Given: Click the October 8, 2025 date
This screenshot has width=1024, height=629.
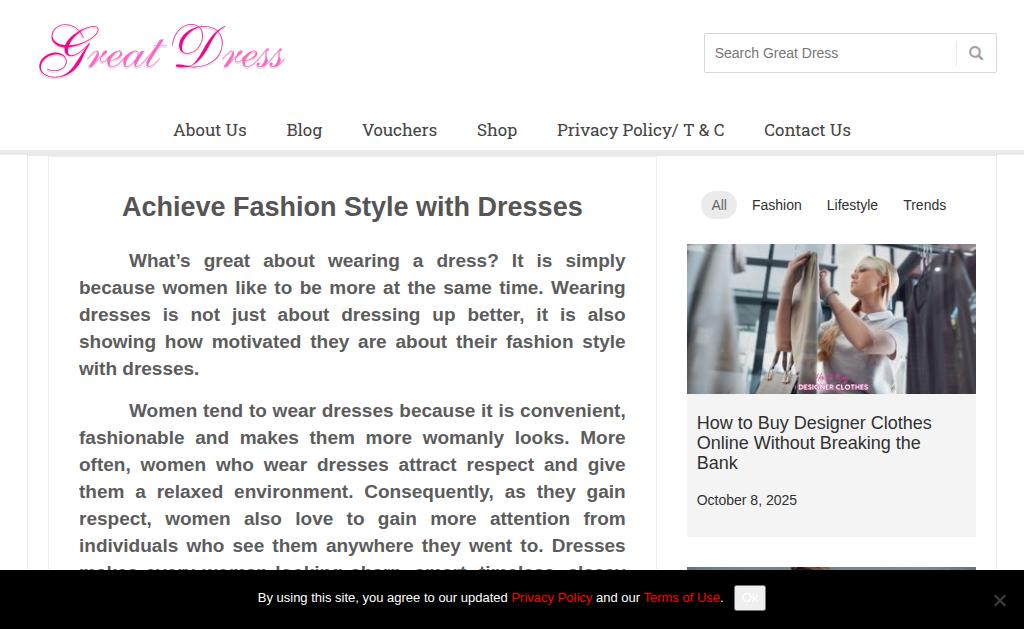Looking at the screenshot, I should pos(746,500).
